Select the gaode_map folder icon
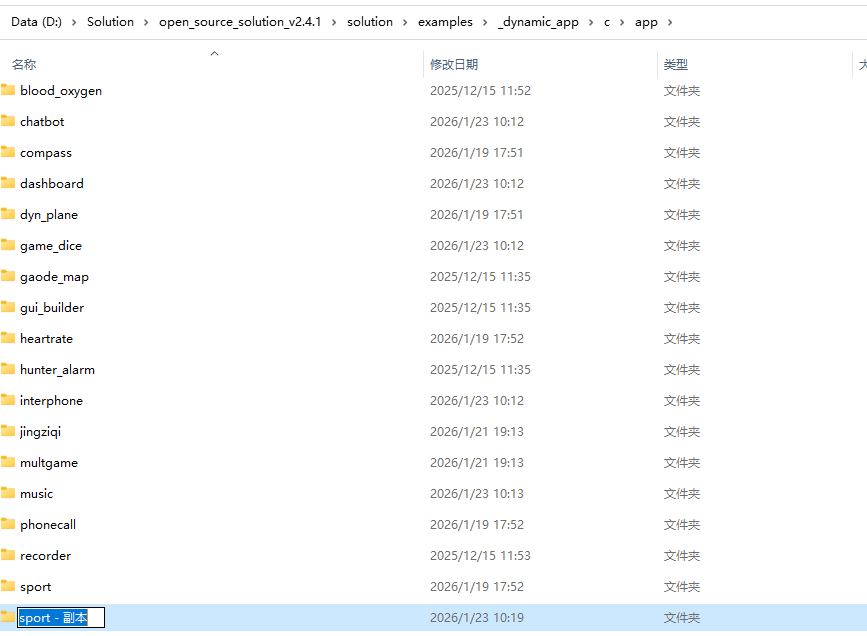 coord(8,275)
